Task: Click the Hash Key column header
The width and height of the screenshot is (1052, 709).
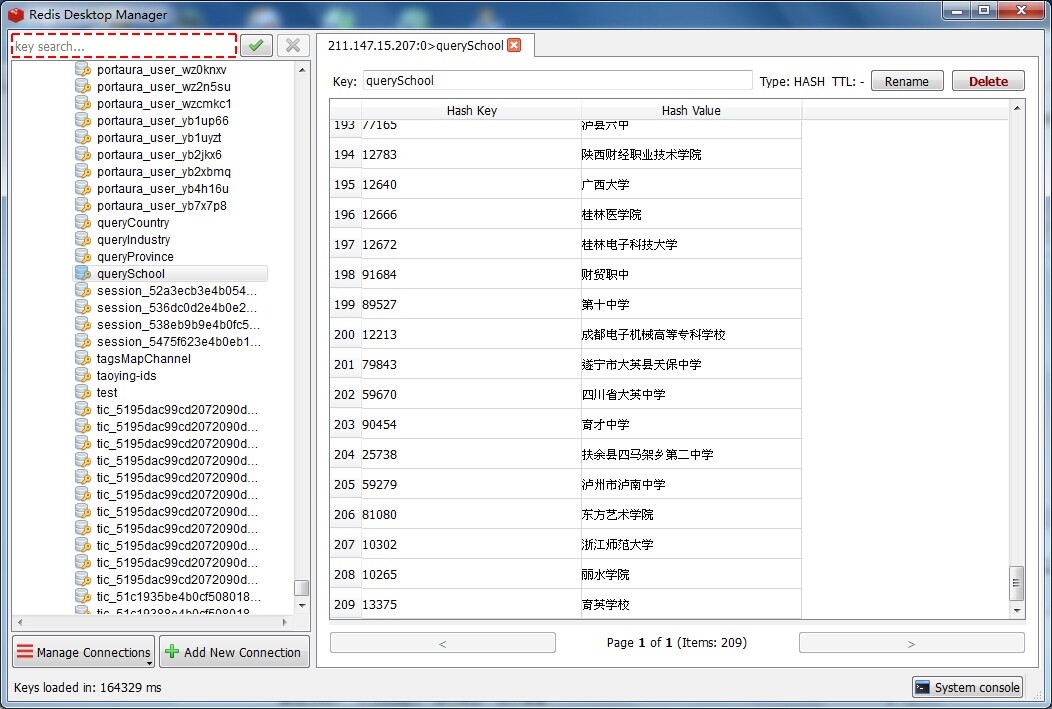Action: pos(471,110)
